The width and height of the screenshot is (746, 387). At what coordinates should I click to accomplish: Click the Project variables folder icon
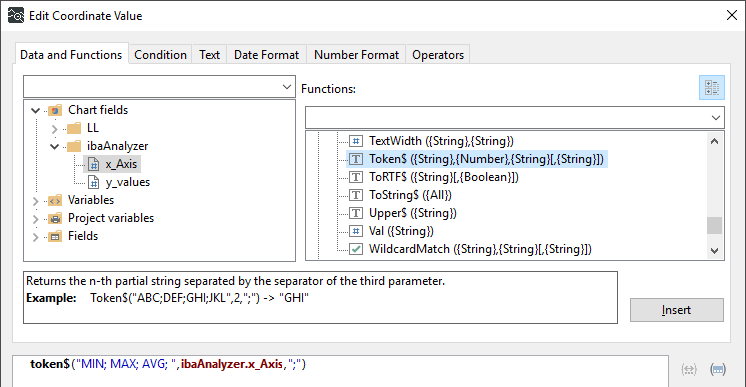coord(55,218)
